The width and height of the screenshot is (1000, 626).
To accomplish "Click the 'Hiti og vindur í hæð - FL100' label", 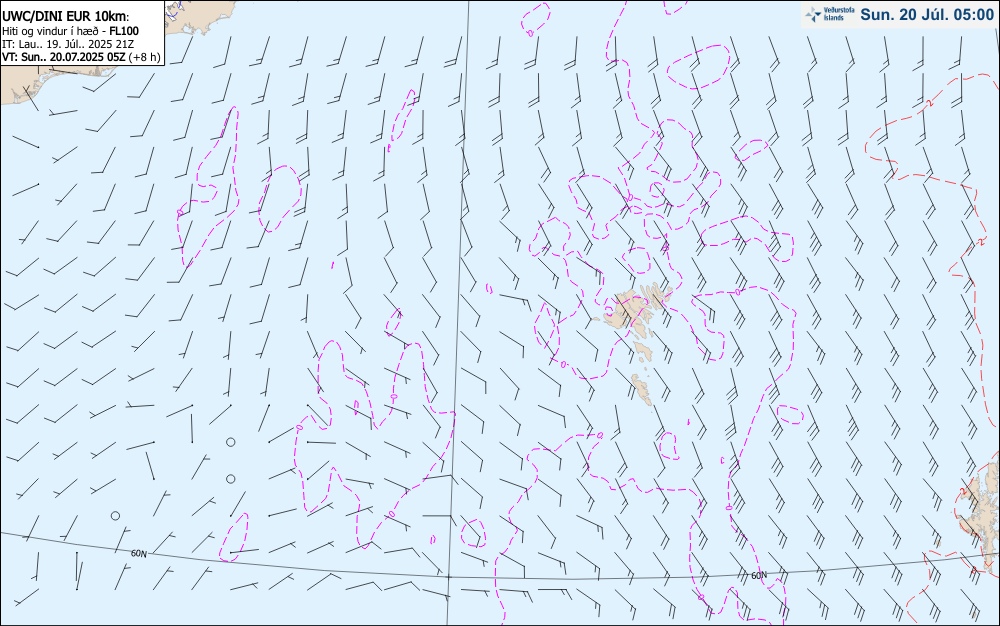I will [x=70, y=31].
